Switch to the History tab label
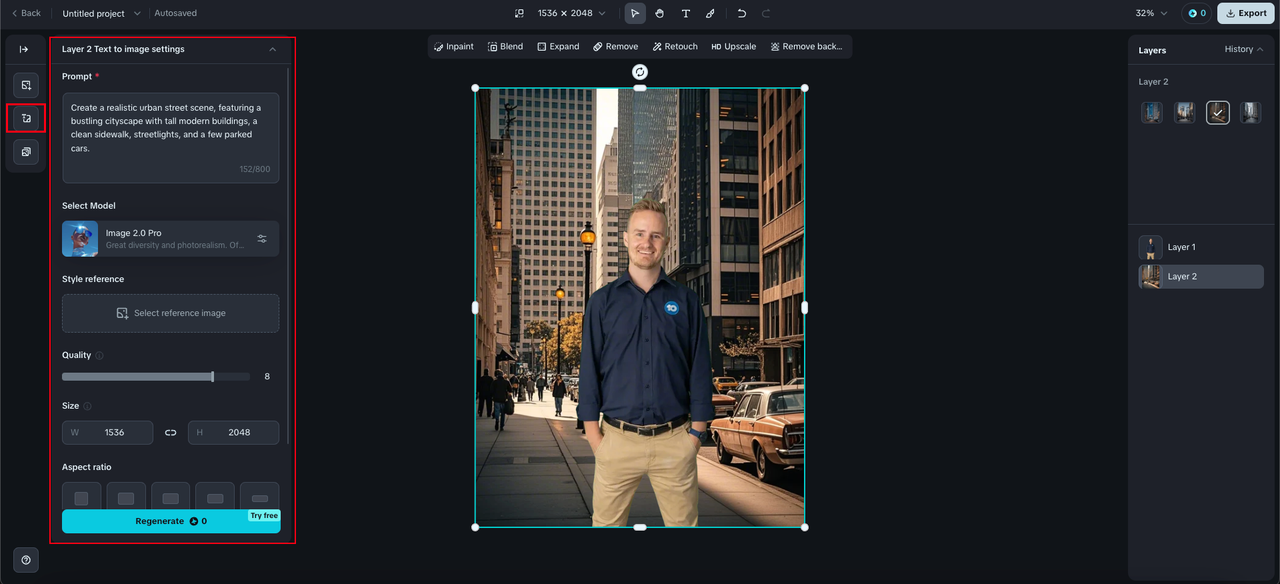Viewport: 1280px width, 584px height. click(1238, 49)
